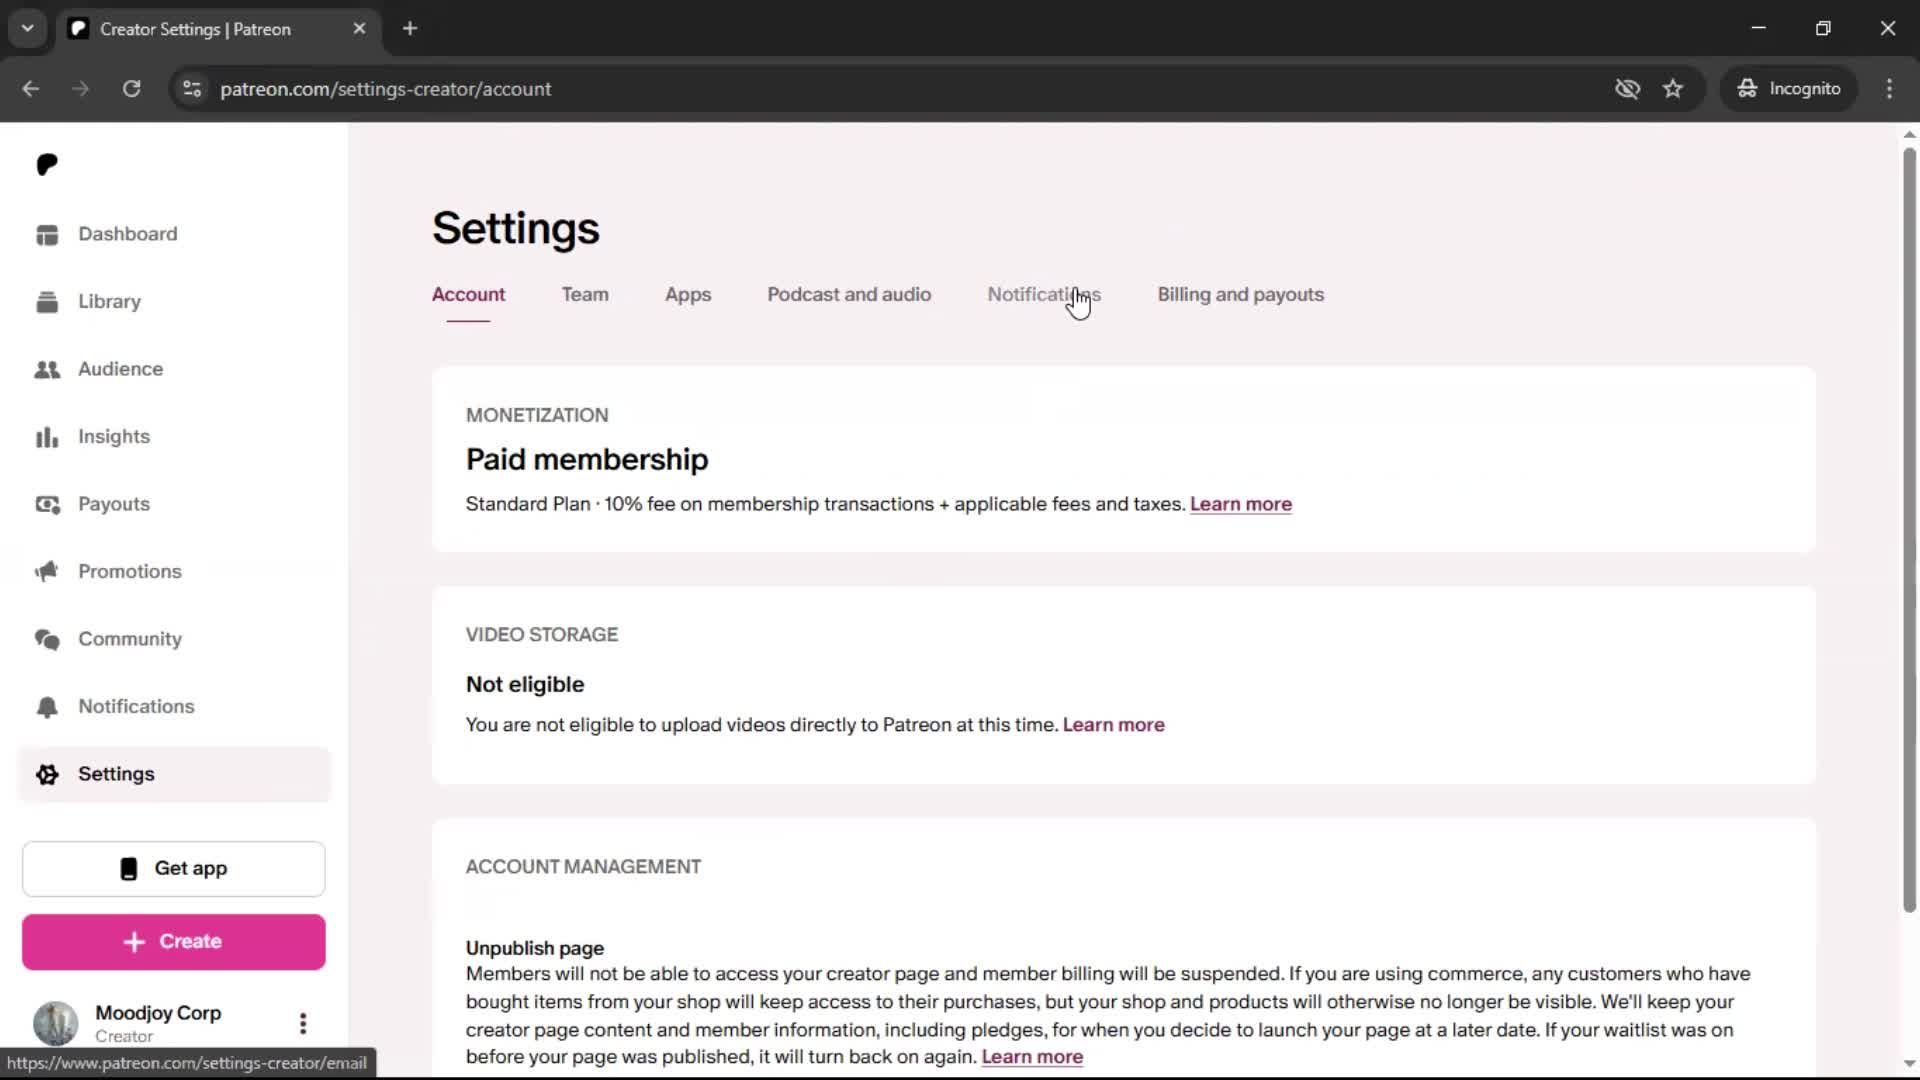Switch to the Apps tab
Screen dimensions: 1920x1080
point(688,295)
